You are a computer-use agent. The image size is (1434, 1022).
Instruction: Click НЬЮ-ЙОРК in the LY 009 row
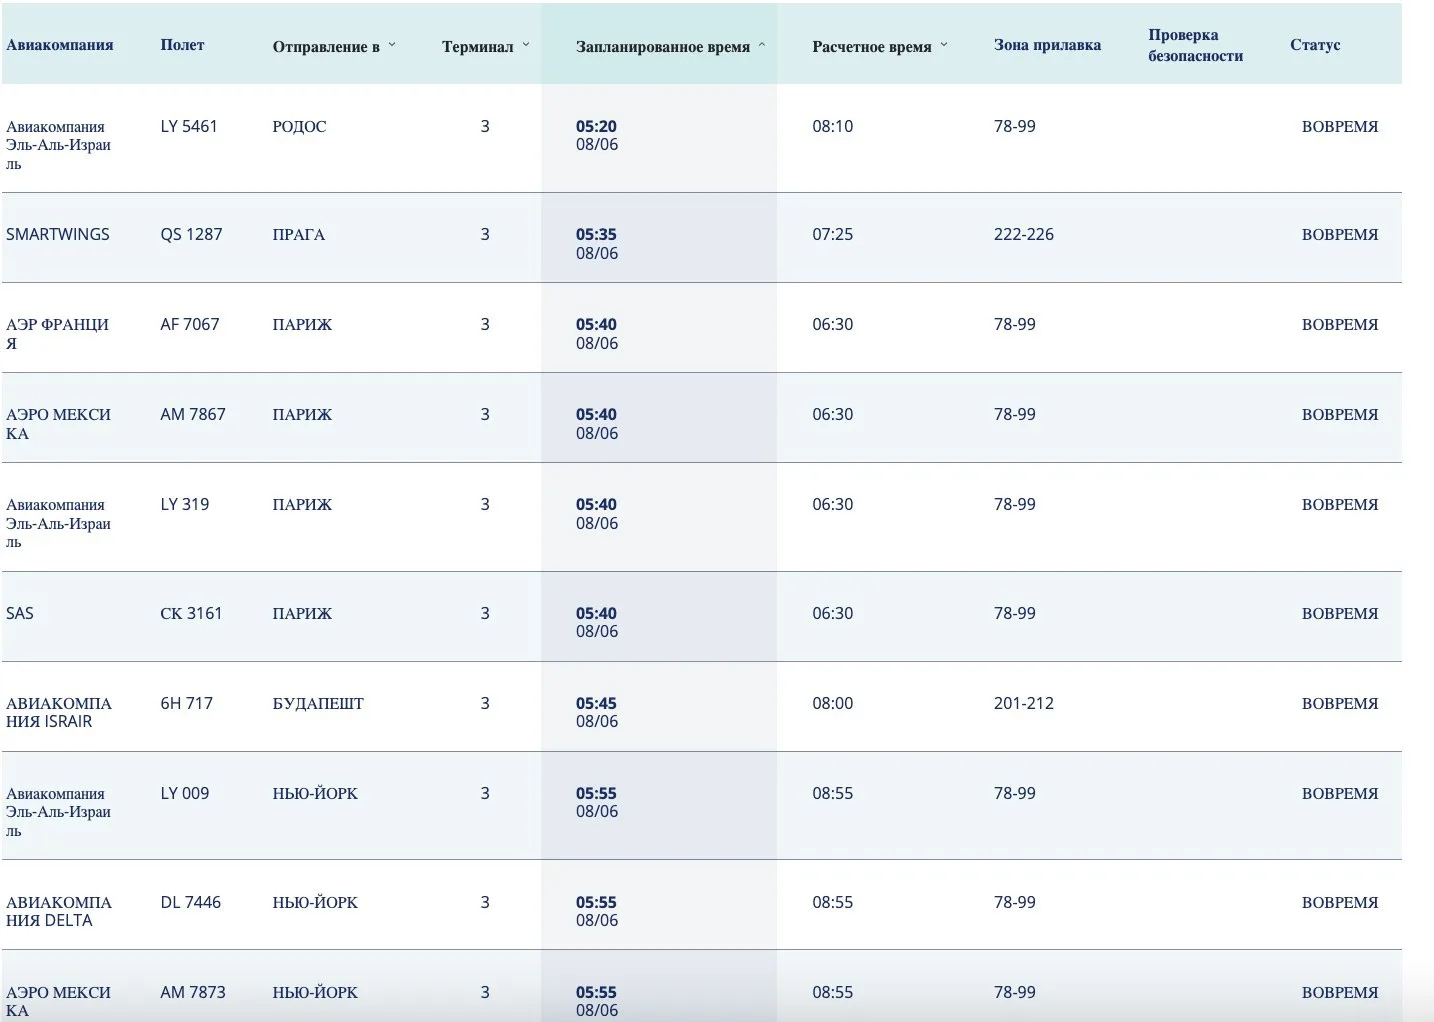(x=315, y=793)
